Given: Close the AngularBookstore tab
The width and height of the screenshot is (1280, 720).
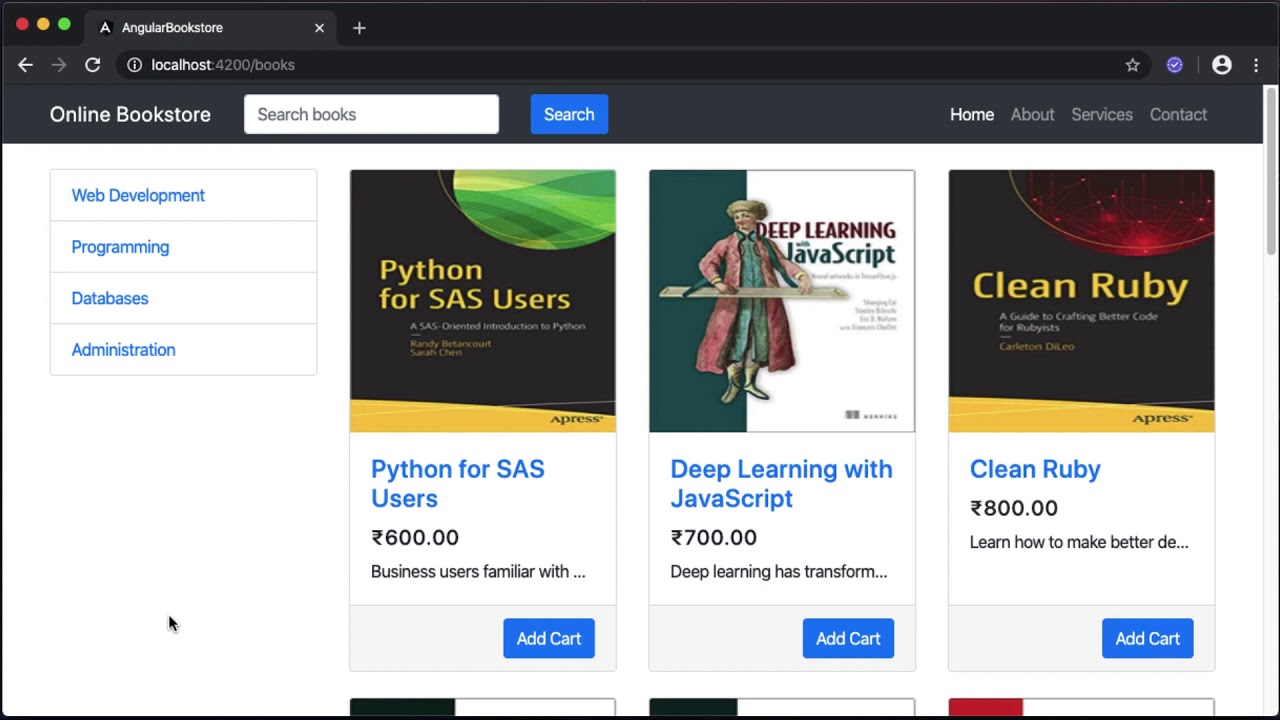Looking at the screenshot, I should coord(320,28).
